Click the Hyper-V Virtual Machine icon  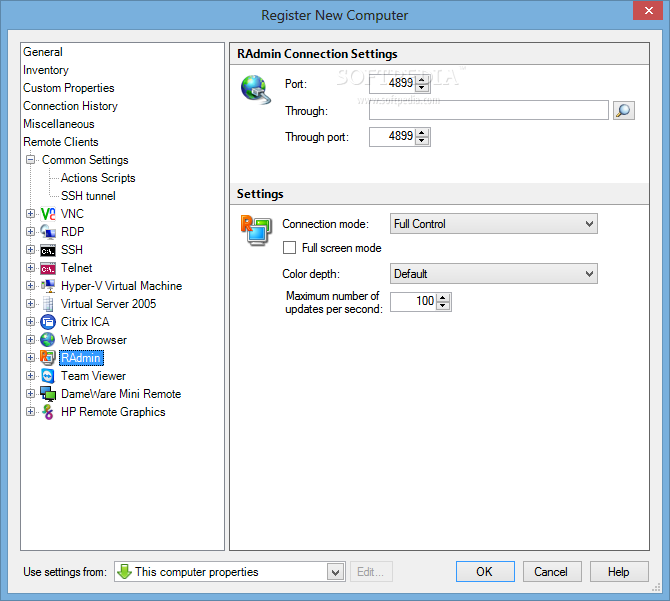[x=48, y=285]
